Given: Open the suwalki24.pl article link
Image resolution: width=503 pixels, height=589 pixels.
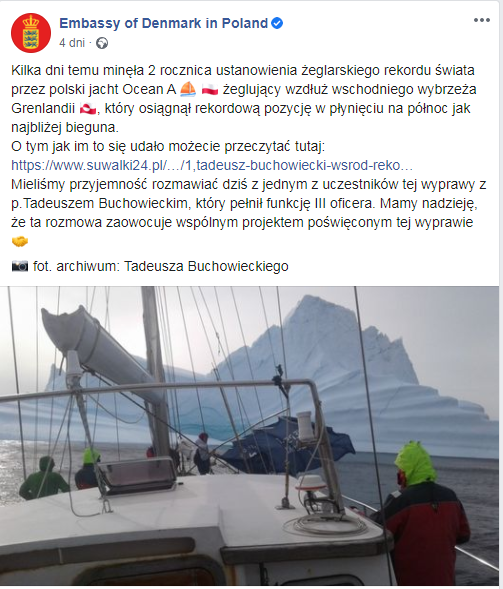Looking at the screenshot, I should pos(212,165).
